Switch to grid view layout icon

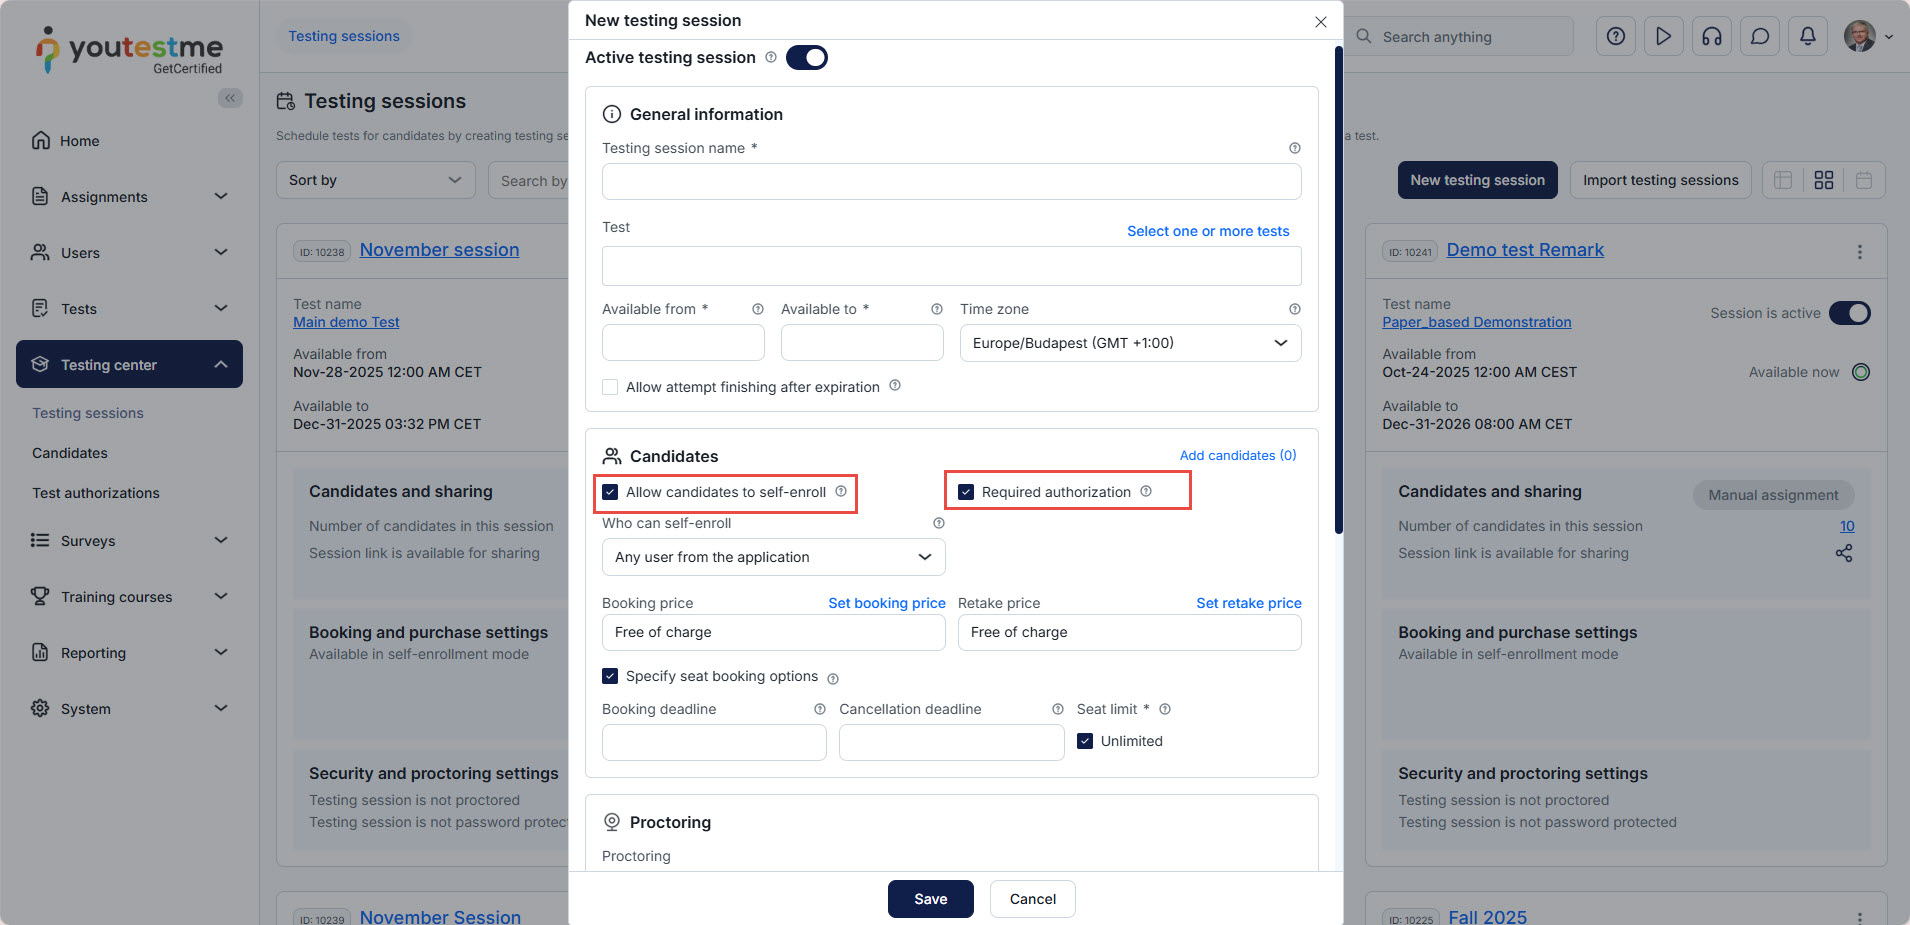(1823, 180)
